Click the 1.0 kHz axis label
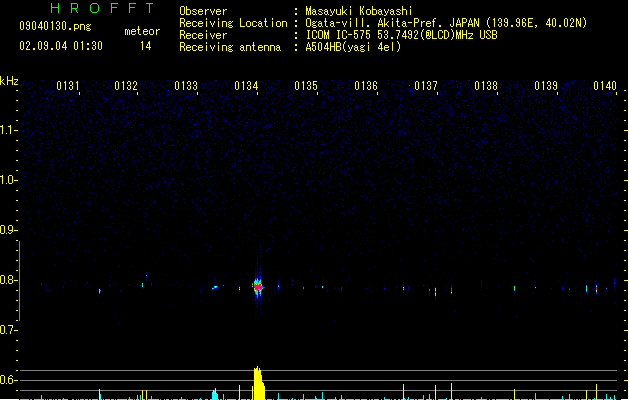Viewport: 629px width, 400px height. coord(9,180)
